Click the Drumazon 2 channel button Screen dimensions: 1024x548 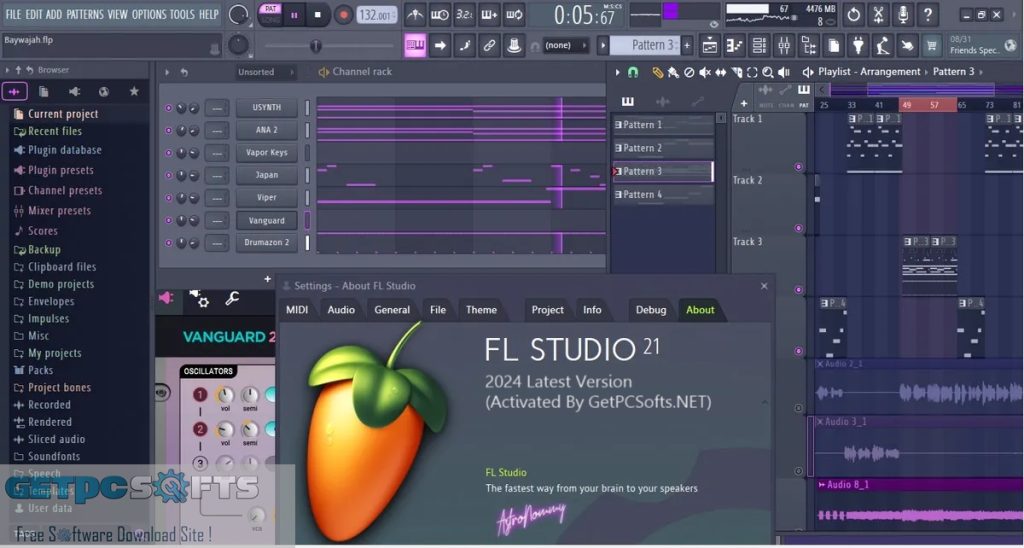pos(266,242)
